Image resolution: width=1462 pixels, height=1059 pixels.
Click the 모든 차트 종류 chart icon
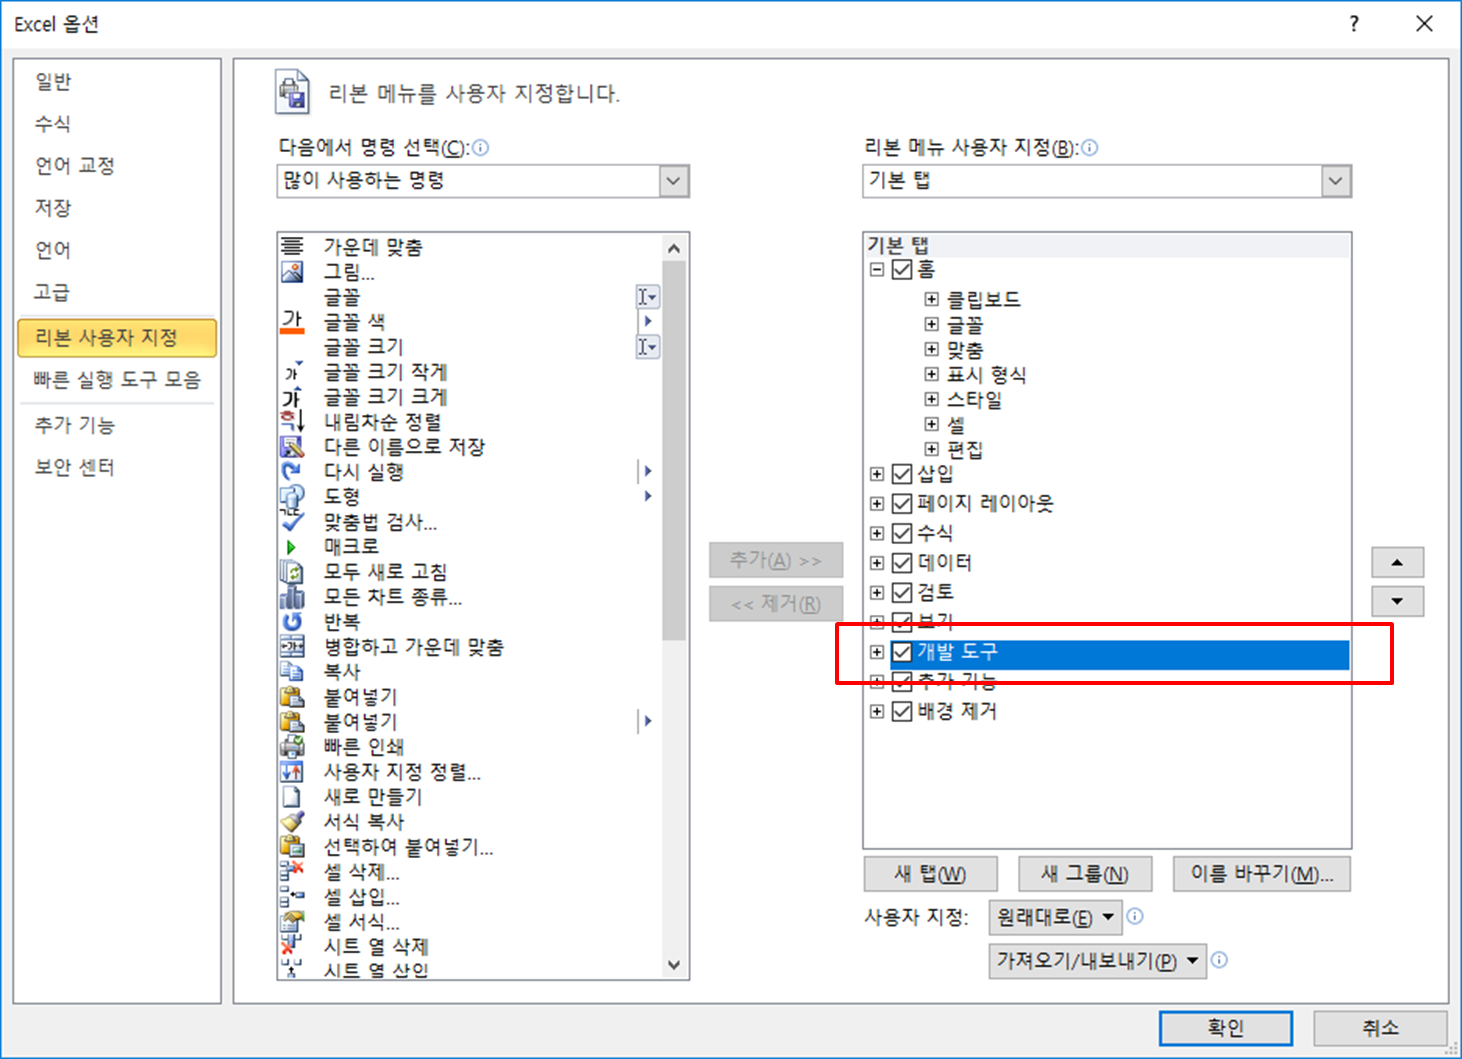coord(292,596)
